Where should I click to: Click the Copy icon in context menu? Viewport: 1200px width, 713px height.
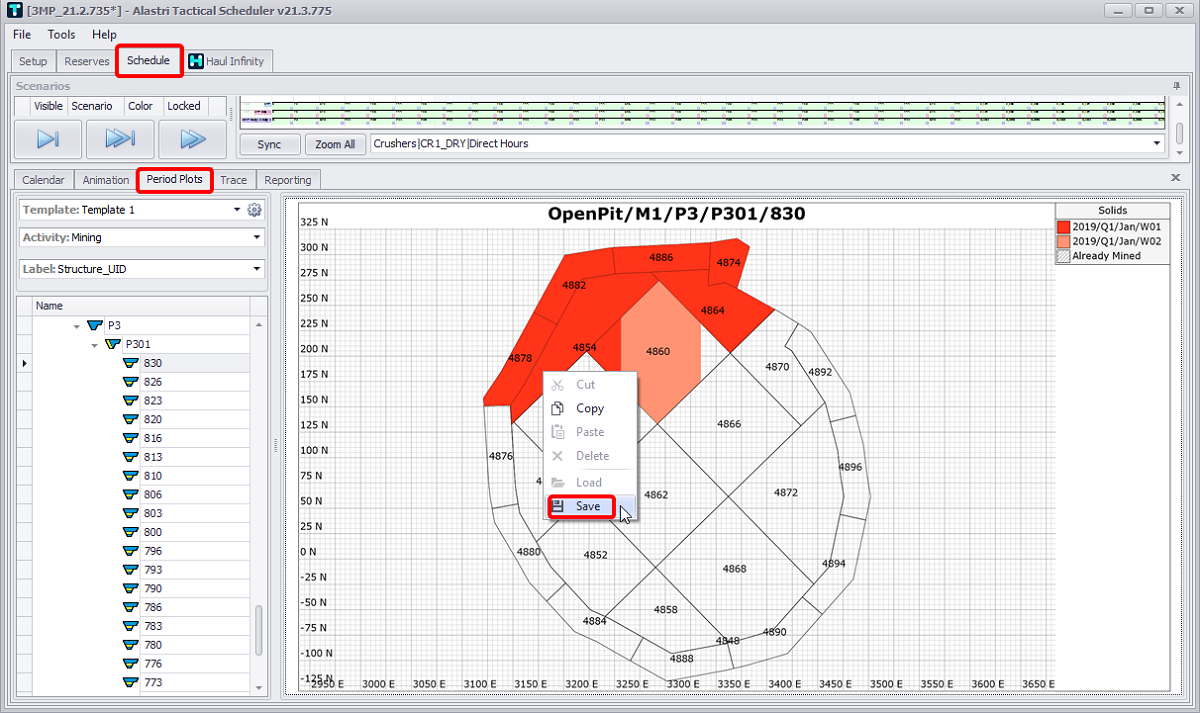point(558,408)
